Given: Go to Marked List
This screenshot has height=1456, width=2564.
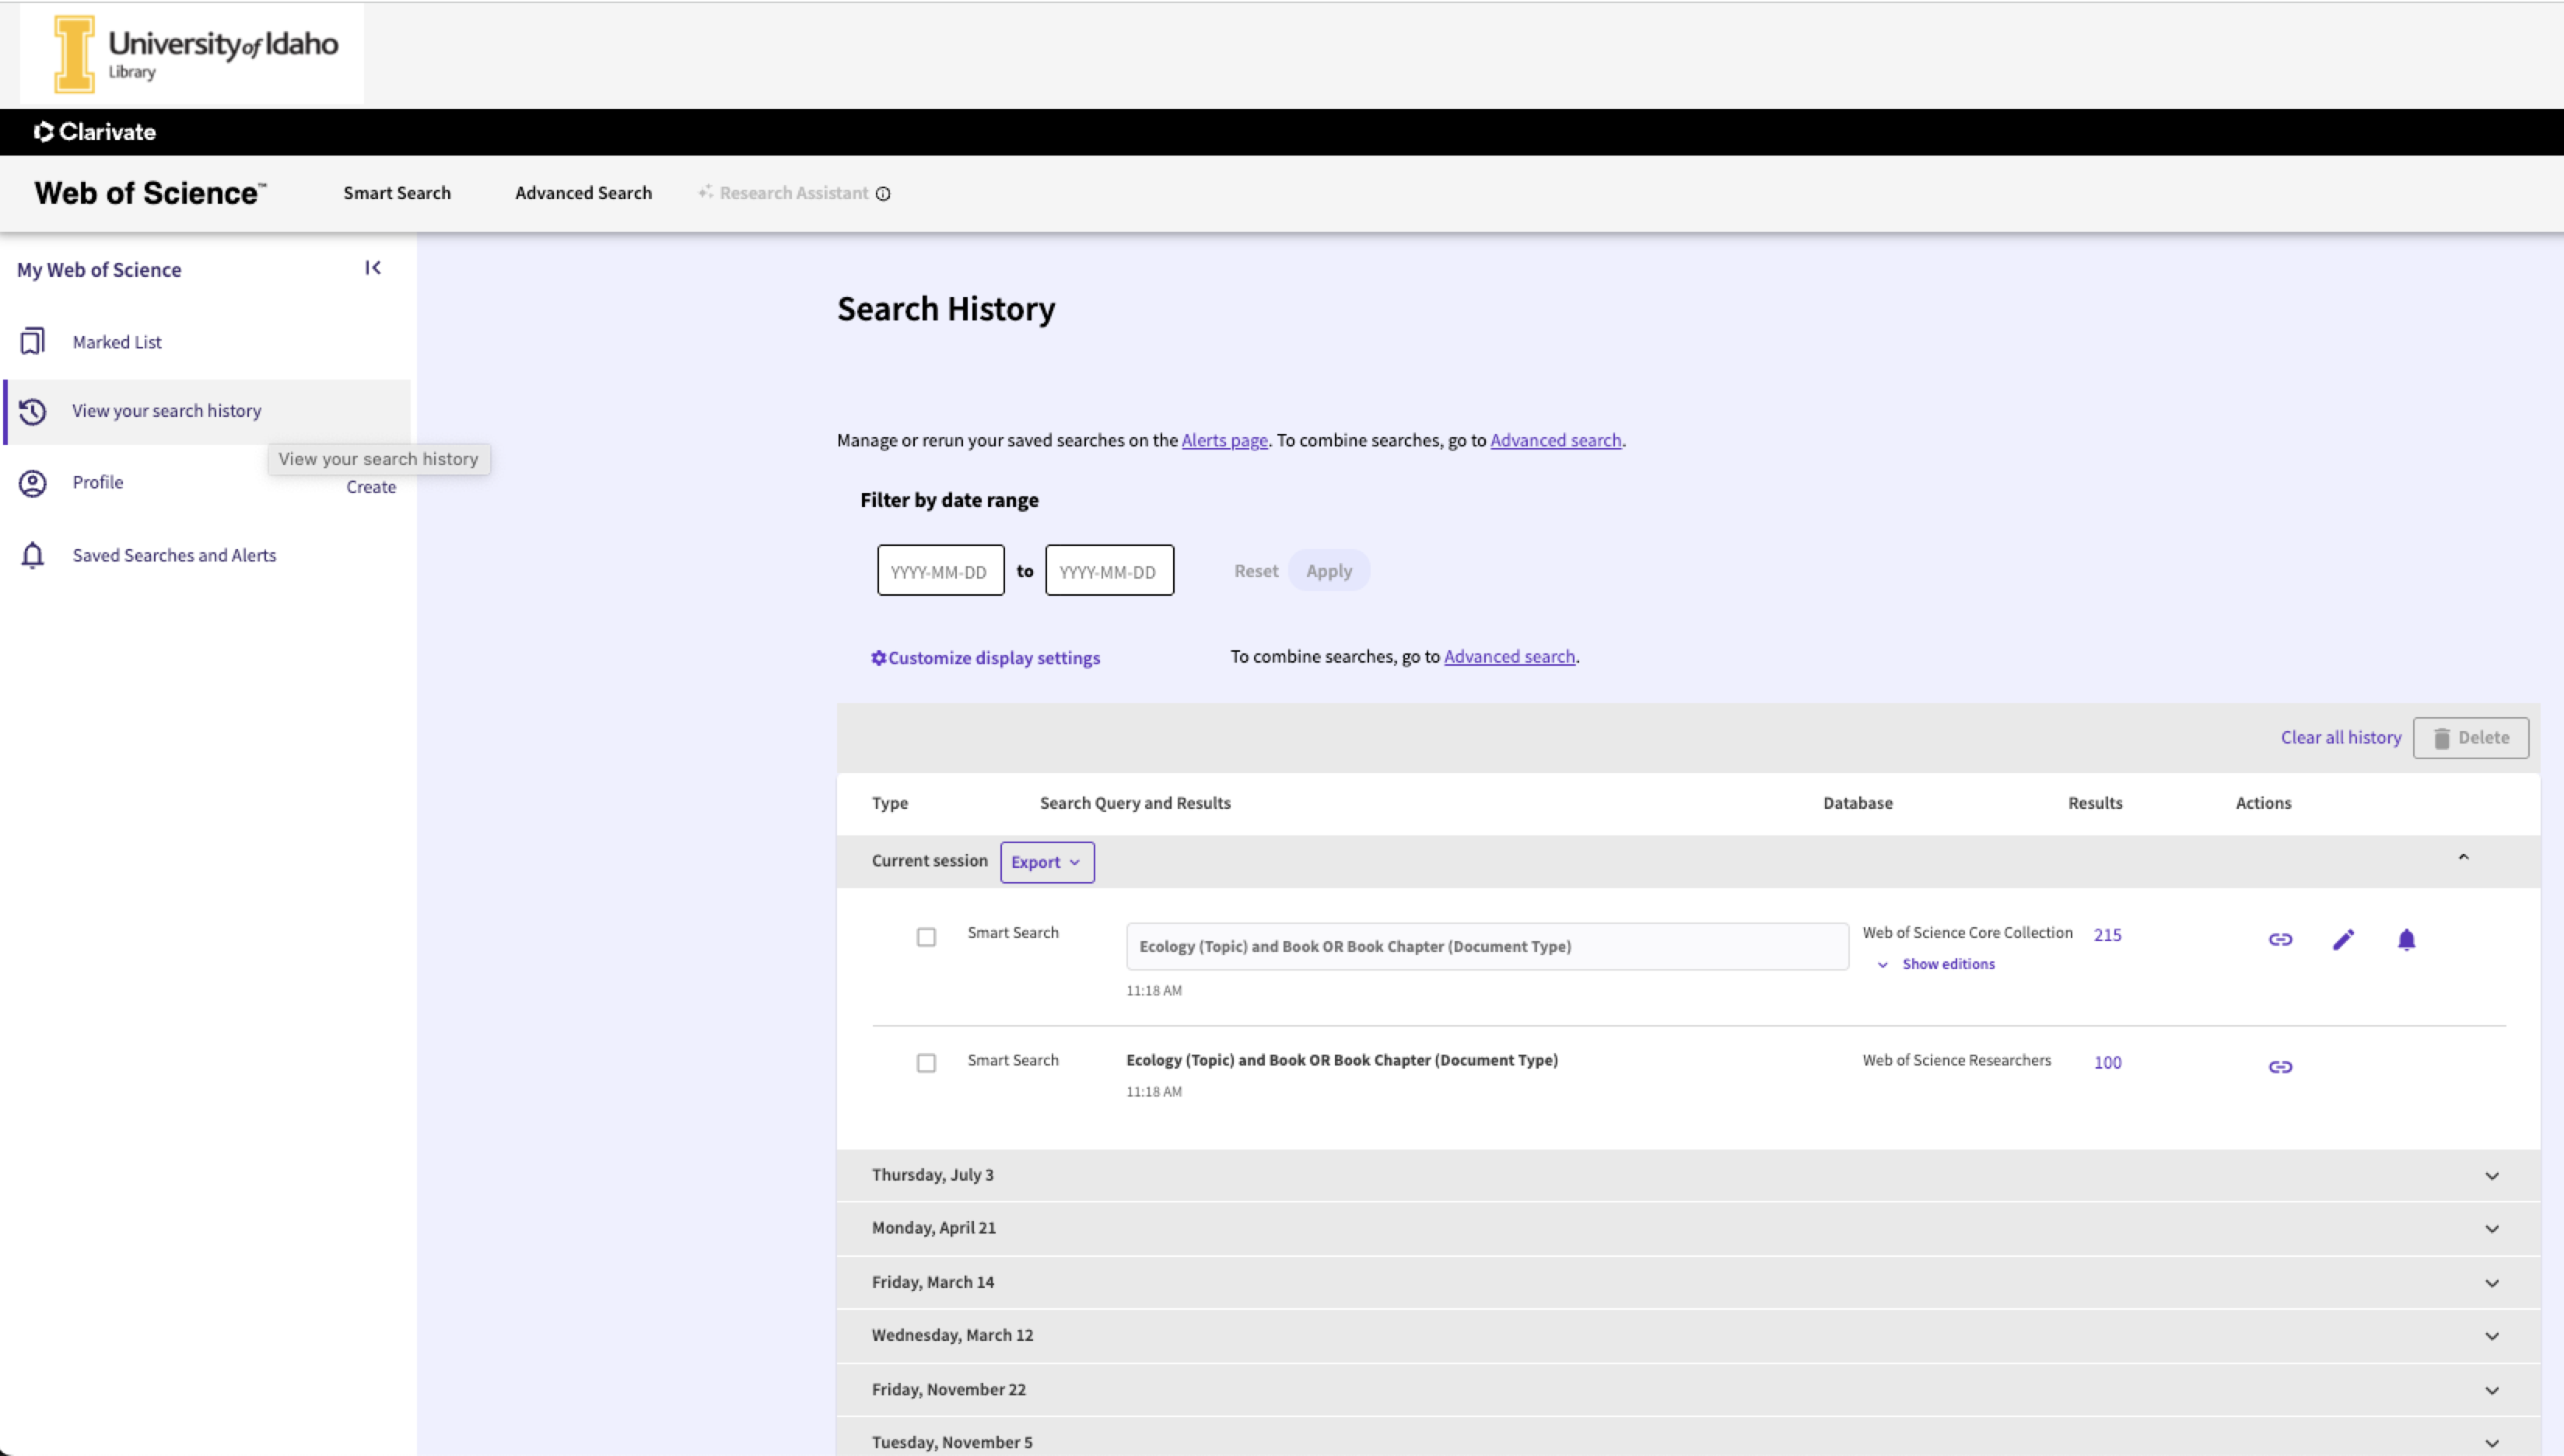Looking at the screenshot, I should tap(117, 342).
